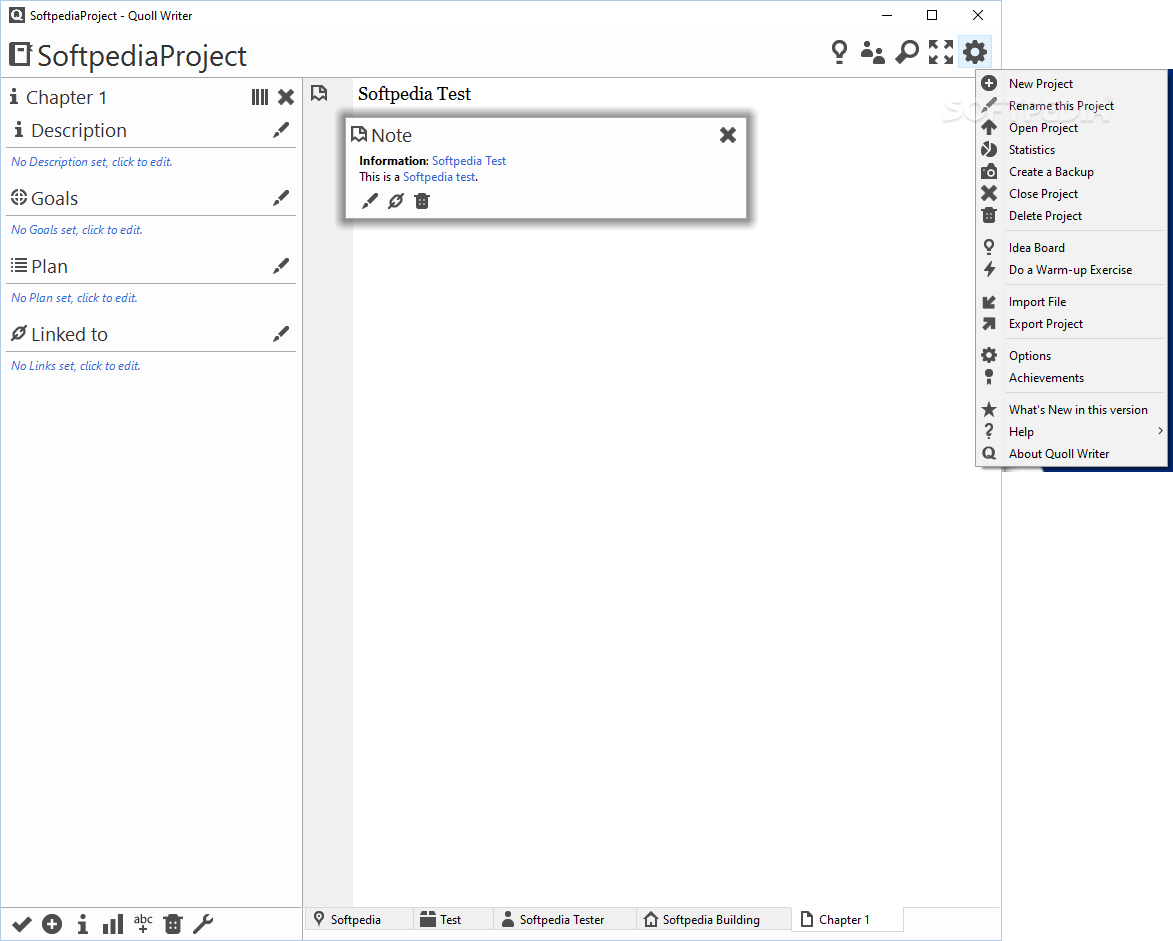Viewport: 1173px width, 941px height.
Task: Select the Chapter 1 tab
Action: click(x=847, y=919)
